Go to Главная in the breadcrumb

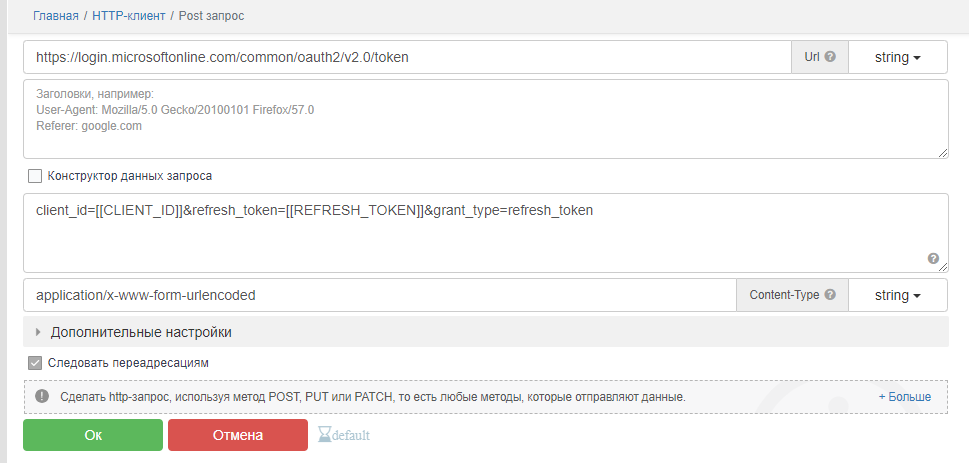[56, 17]
